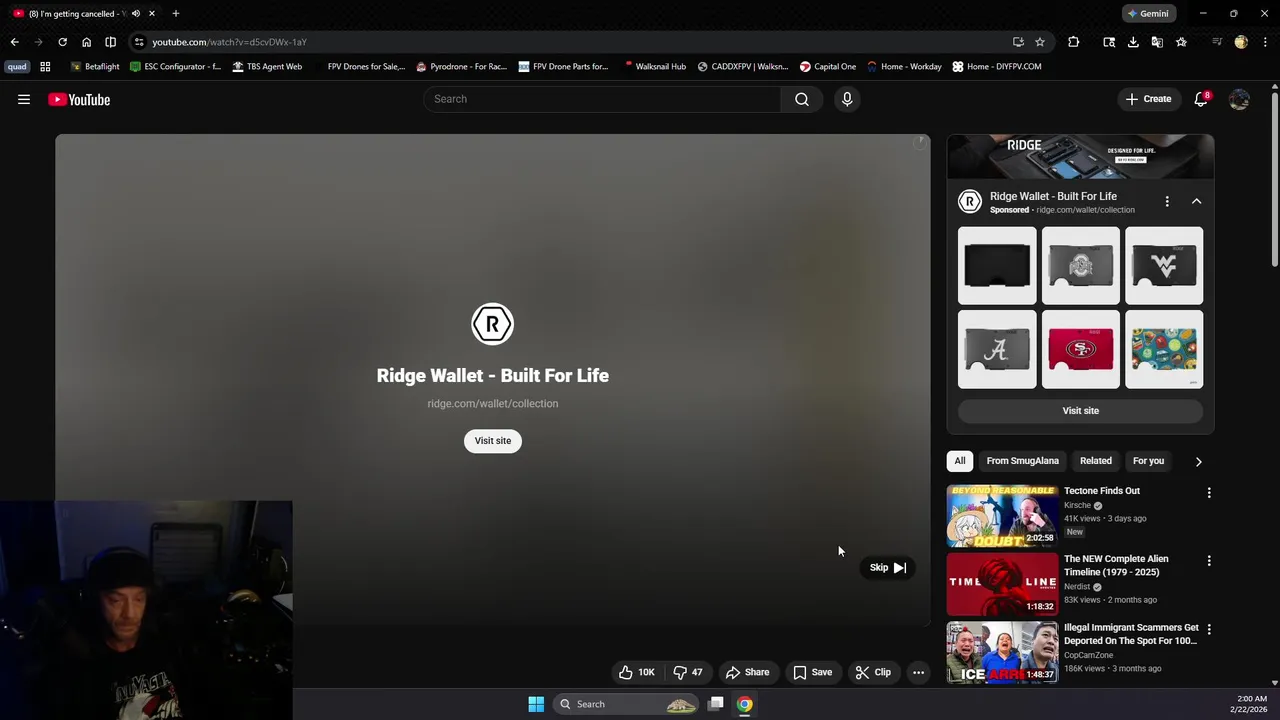
Task: Select the colorful pattern wallet thumbnail
Action: (x=1164, y=349)
